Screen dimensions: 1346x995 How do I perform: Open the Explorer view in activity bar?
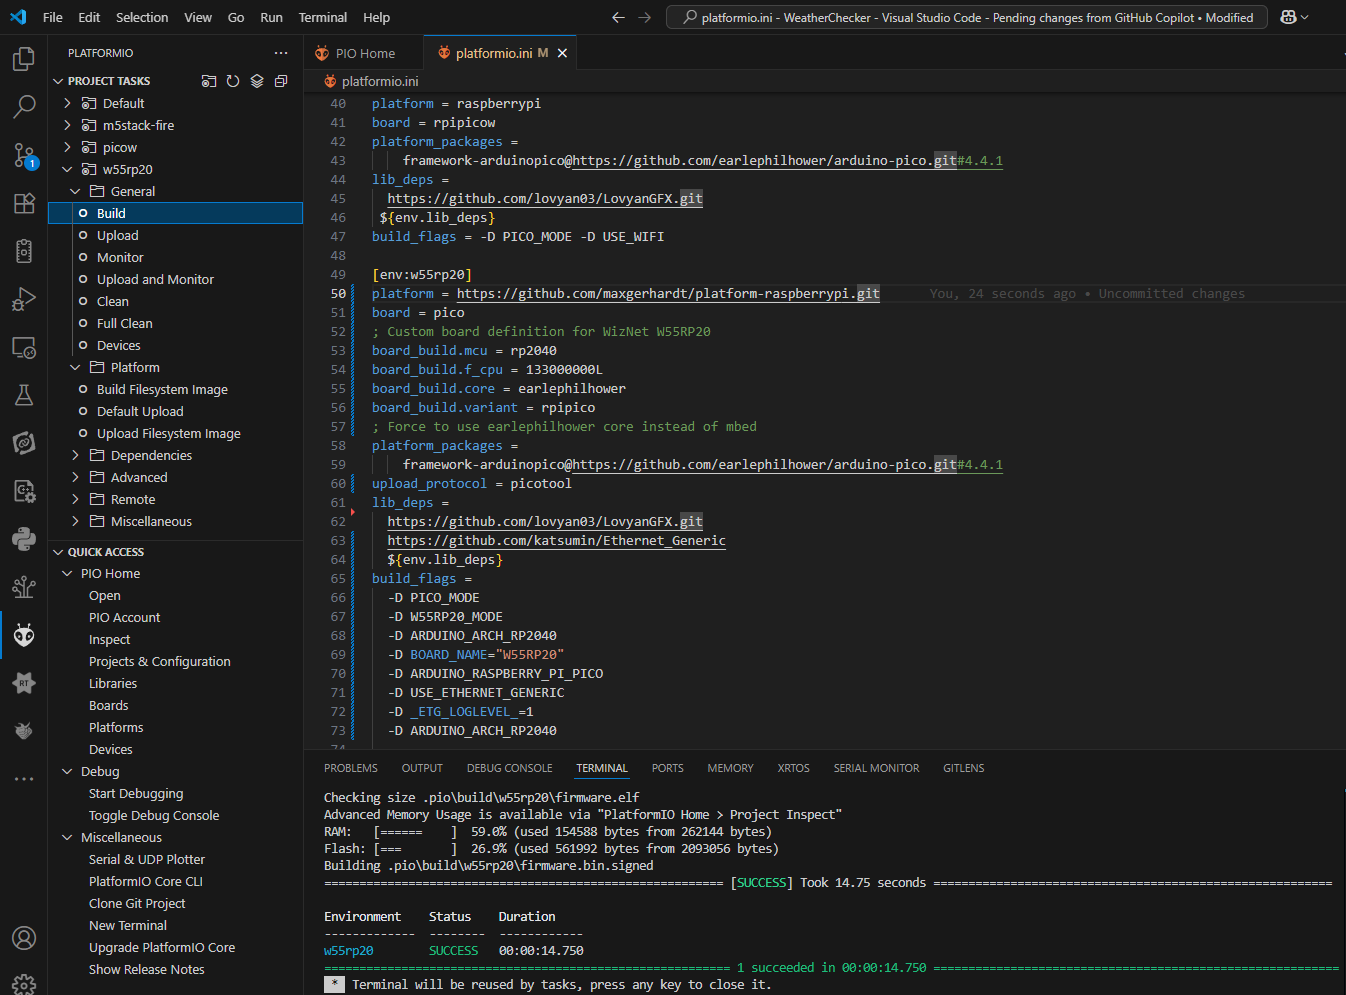pyautogui.click(x=24, y=59)
